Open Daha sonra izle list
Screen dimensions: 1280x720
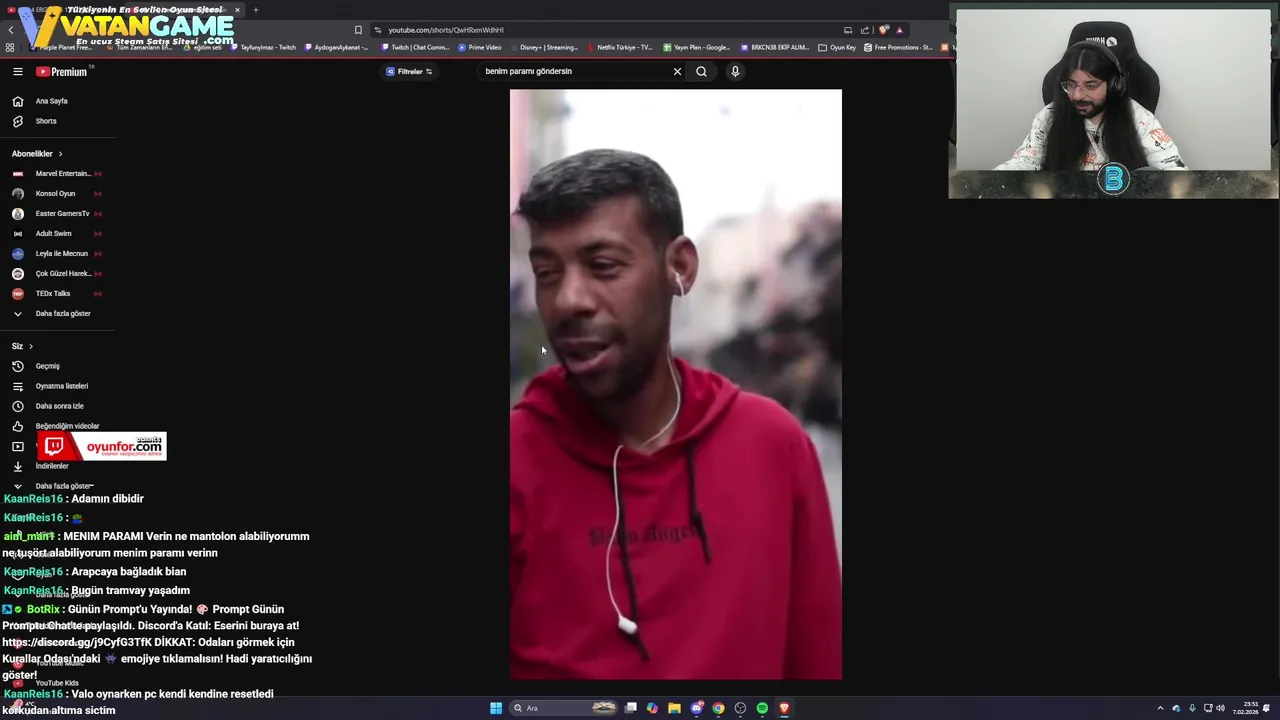(58, 406)
